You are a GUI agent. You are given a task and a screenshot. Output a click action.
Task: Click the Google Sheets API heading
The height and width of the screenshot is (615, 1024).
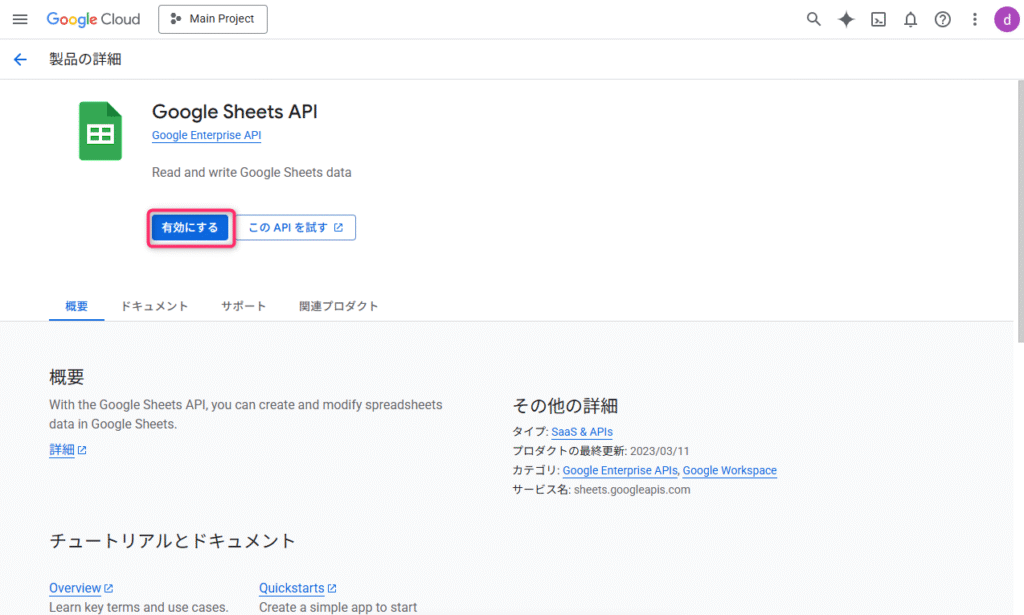234,112
